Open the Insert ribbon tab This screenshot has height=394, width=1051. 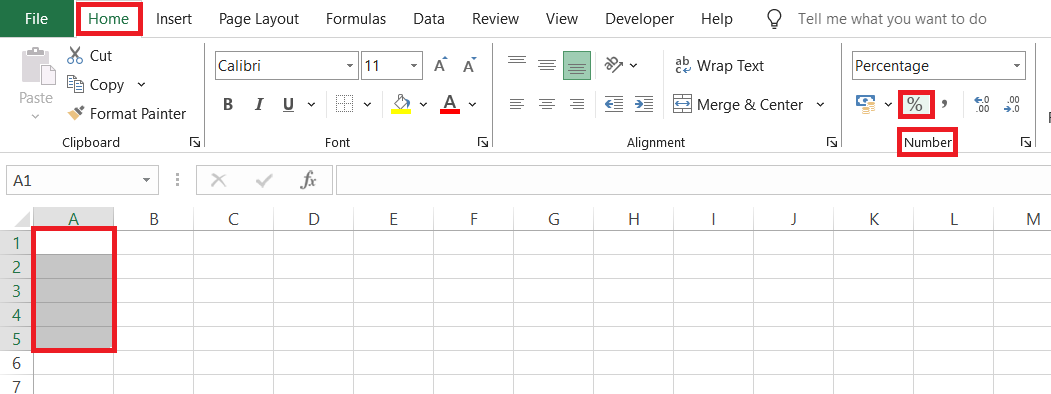(x=174, y=19)
